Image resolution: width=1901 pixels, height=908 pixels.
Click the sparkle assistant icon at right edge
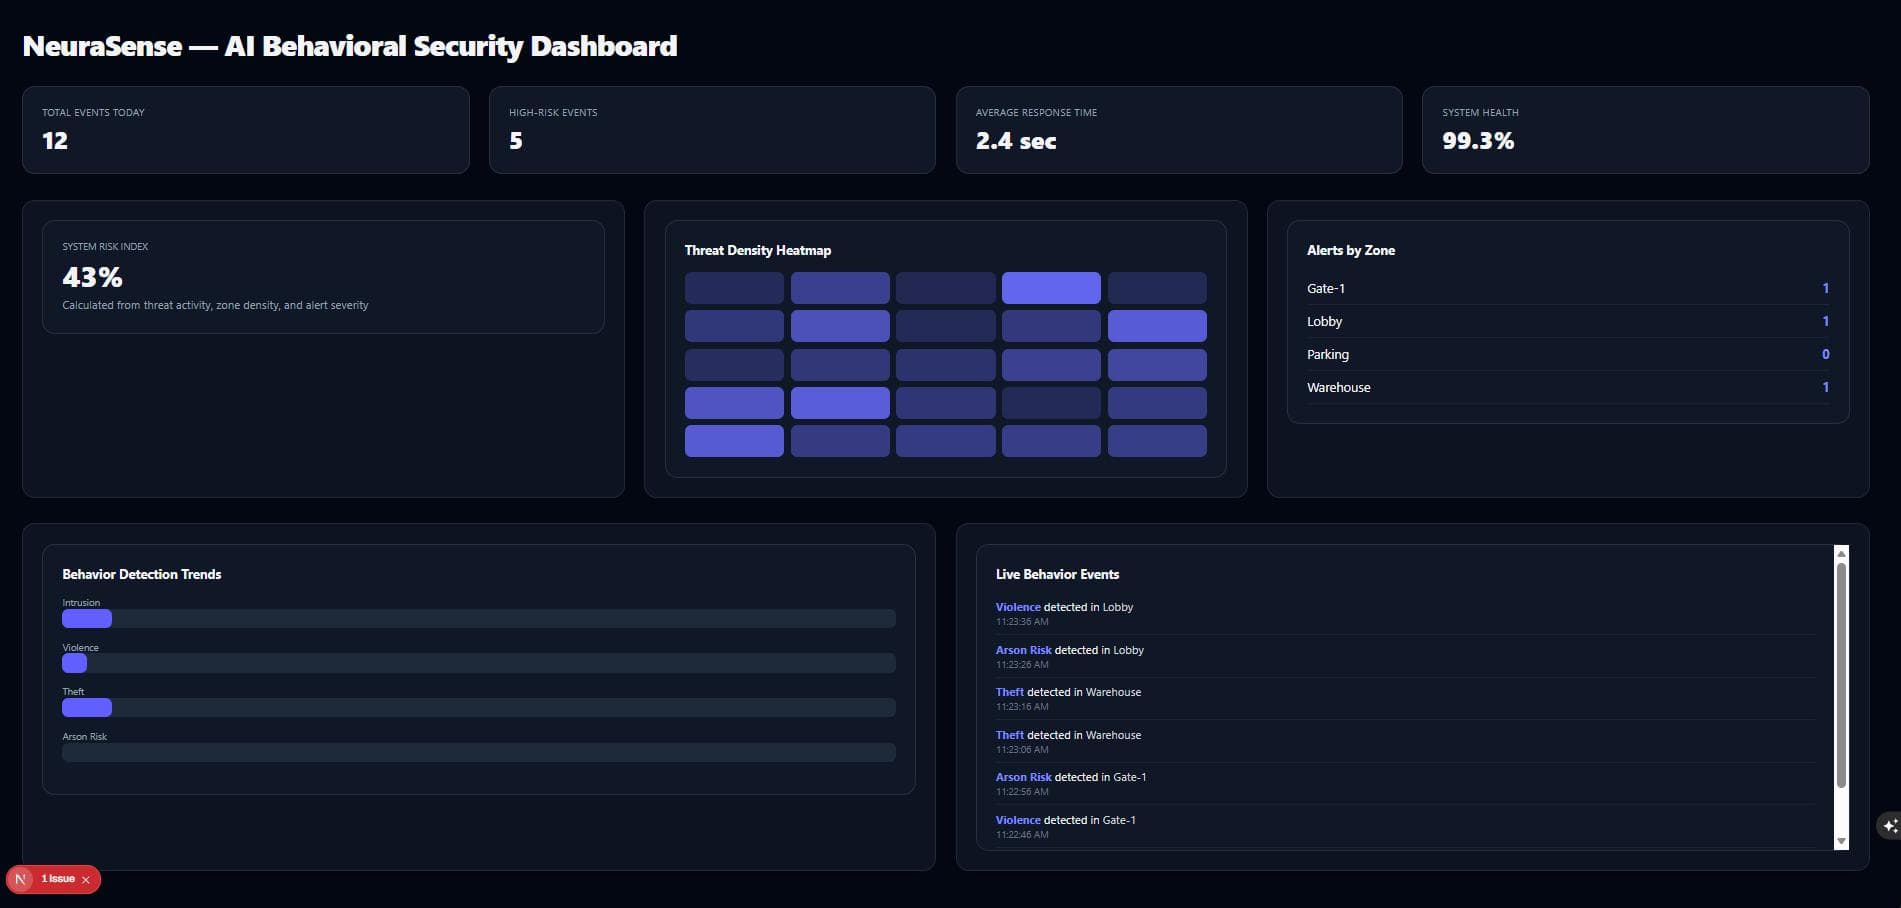click(1889, 826)
